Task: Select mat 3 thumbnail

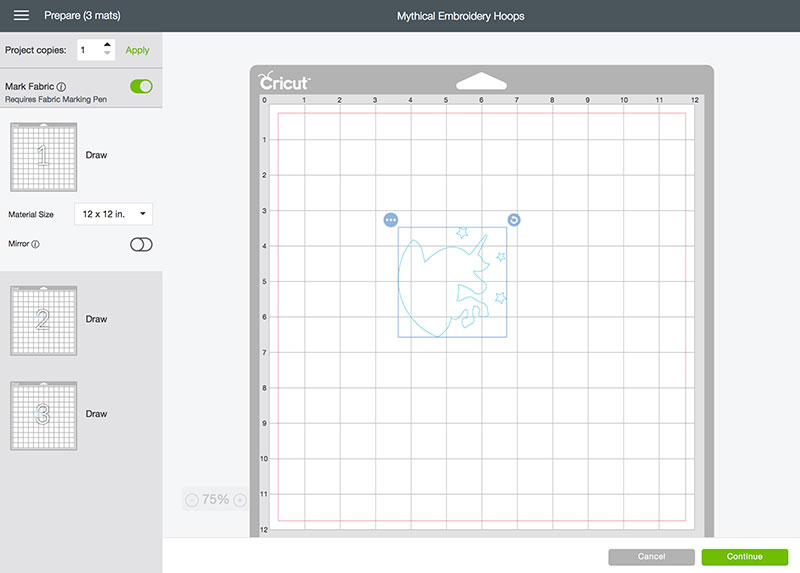Action: pyautogui.click(x=44, y=416)
